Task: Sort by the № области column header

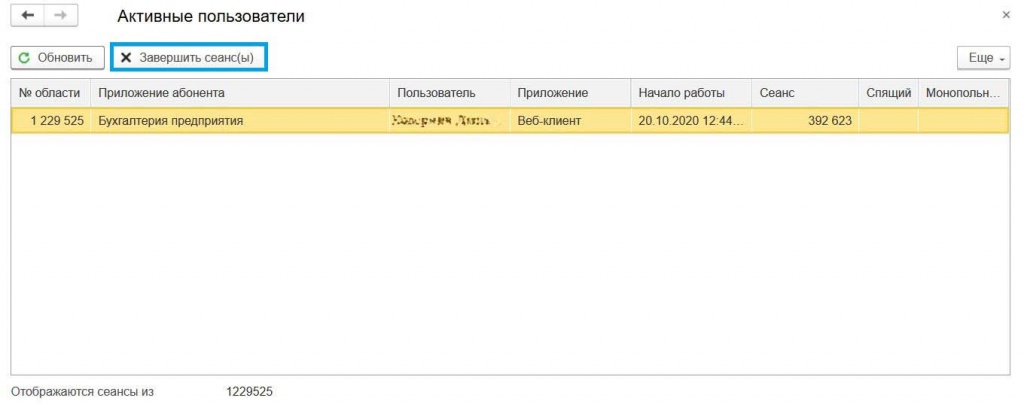Action: point(50,93)
